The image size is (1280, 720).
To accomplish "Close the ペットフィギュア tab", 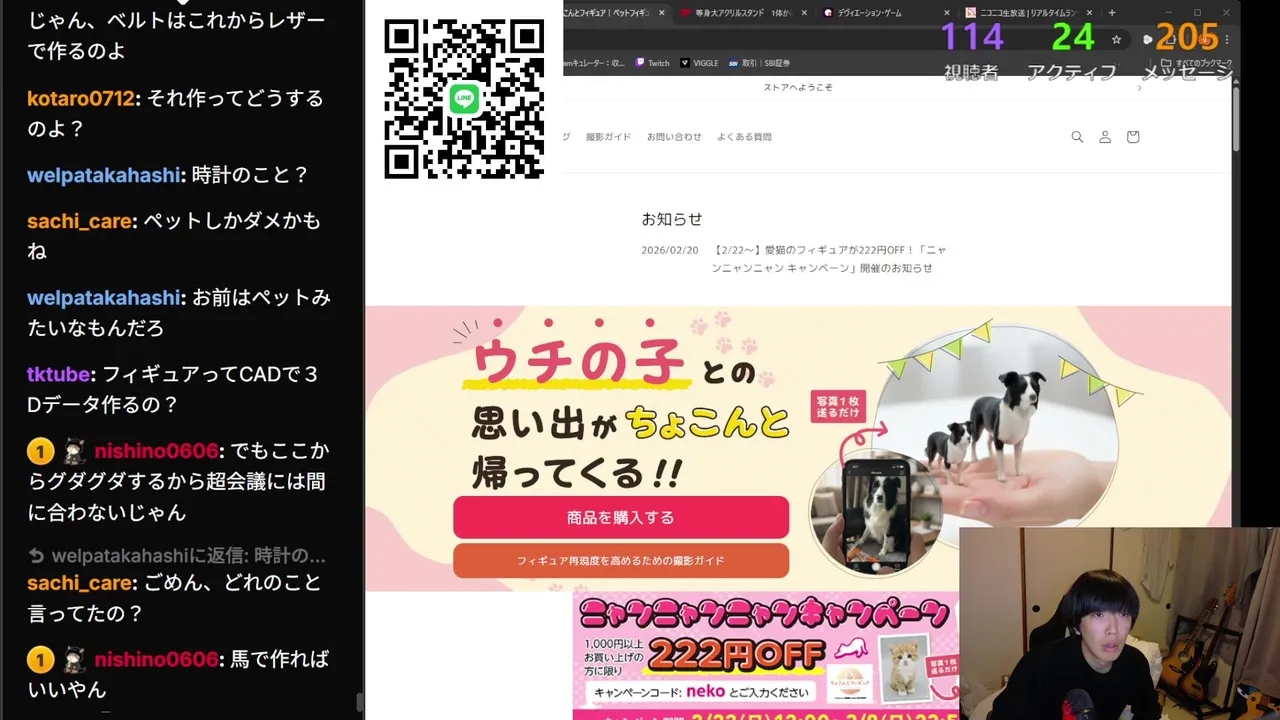I will [661, 13].
